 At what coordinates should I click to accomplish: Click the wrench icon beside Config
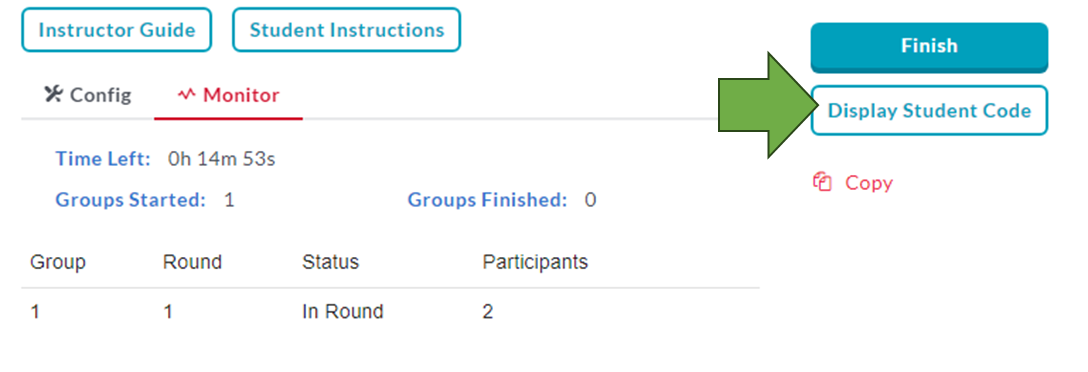(x=53, y=94)
